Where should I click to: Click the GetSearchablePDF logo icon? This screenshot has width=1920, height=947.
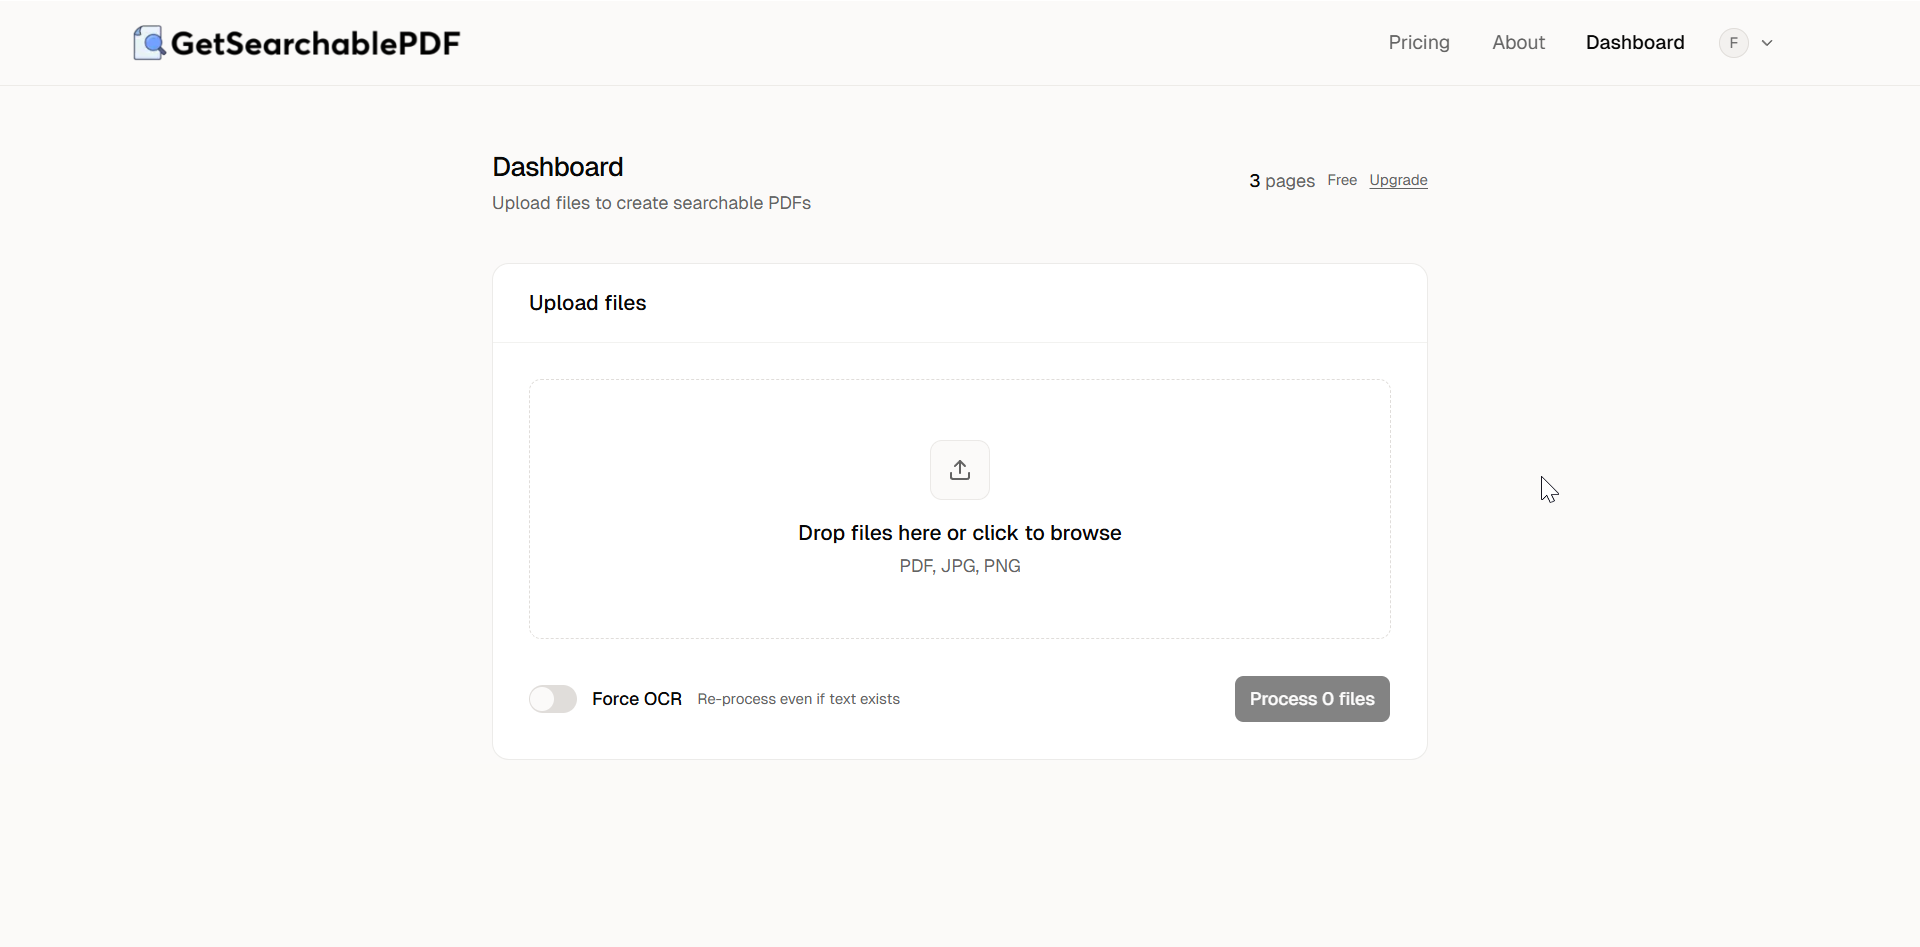point(148,42)
